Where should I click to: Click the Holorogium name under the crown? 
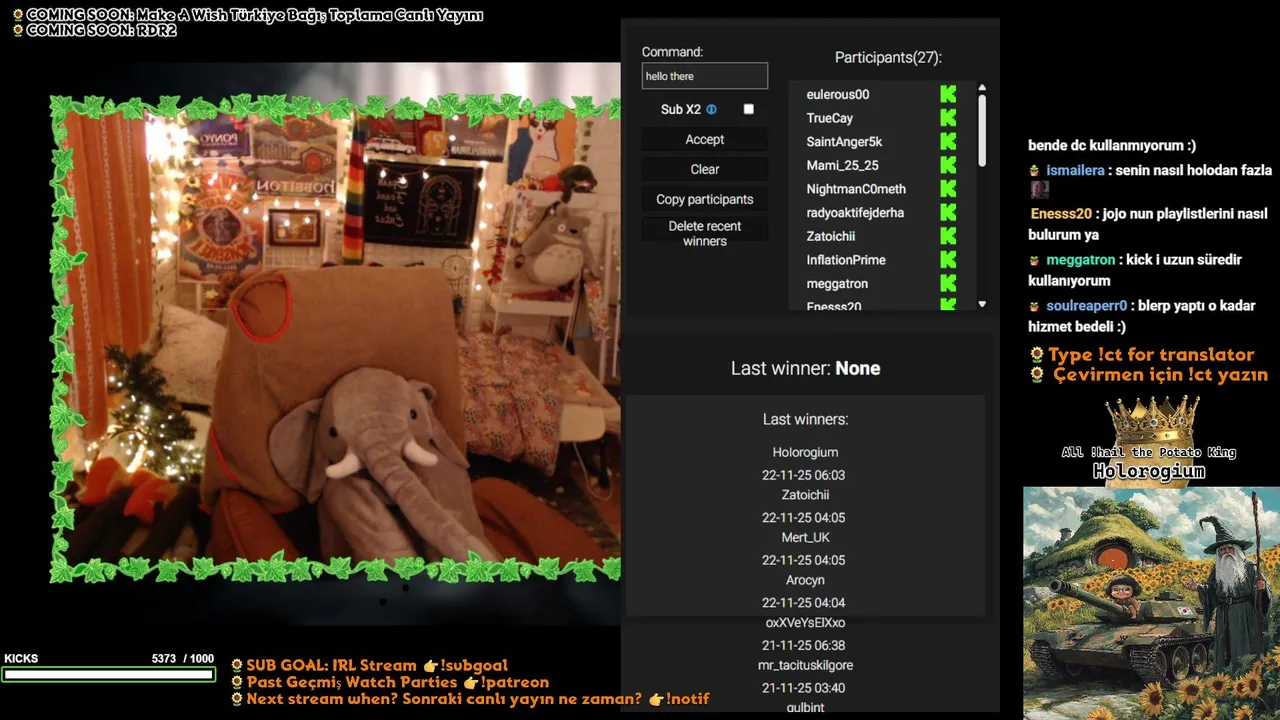1149,471
